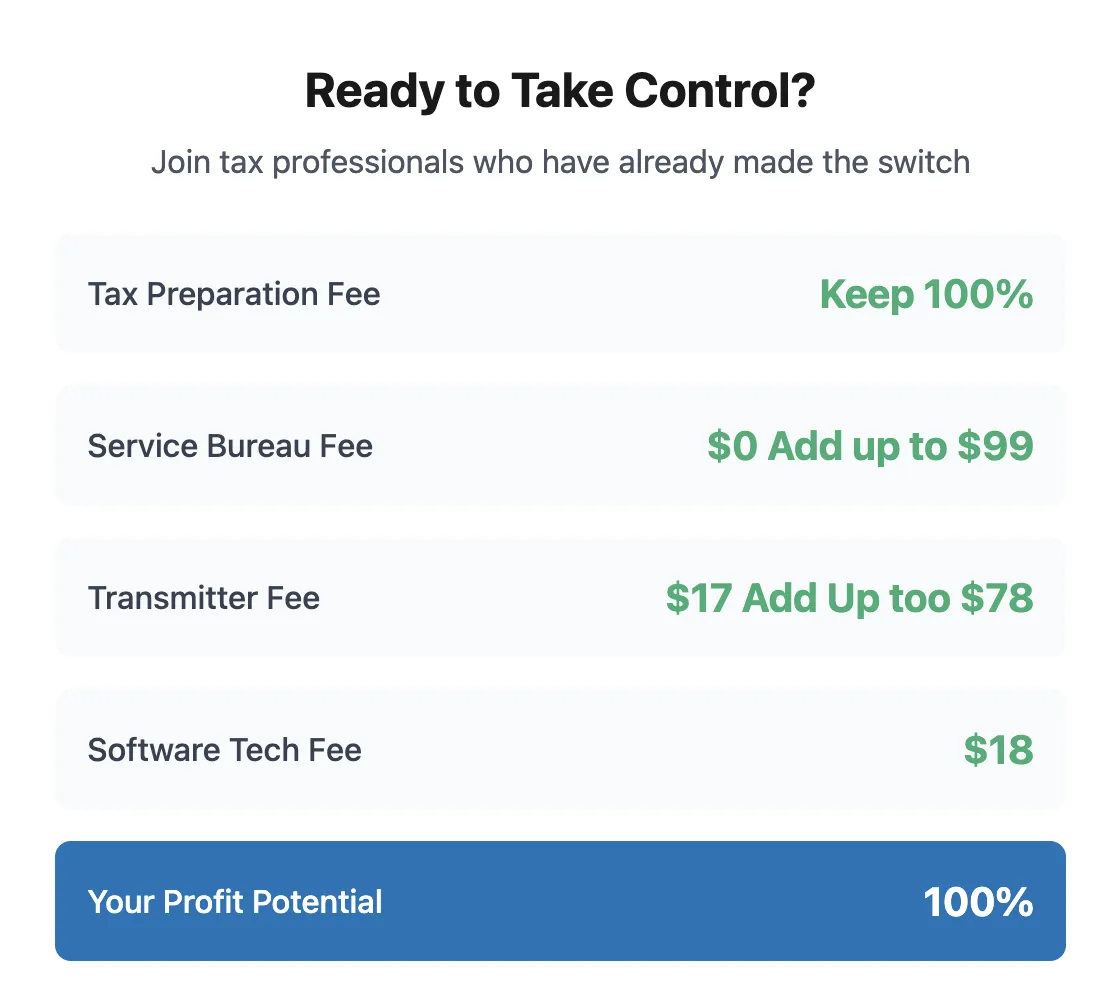Click the '$78' amount in Transmitter row

point(997,598)
